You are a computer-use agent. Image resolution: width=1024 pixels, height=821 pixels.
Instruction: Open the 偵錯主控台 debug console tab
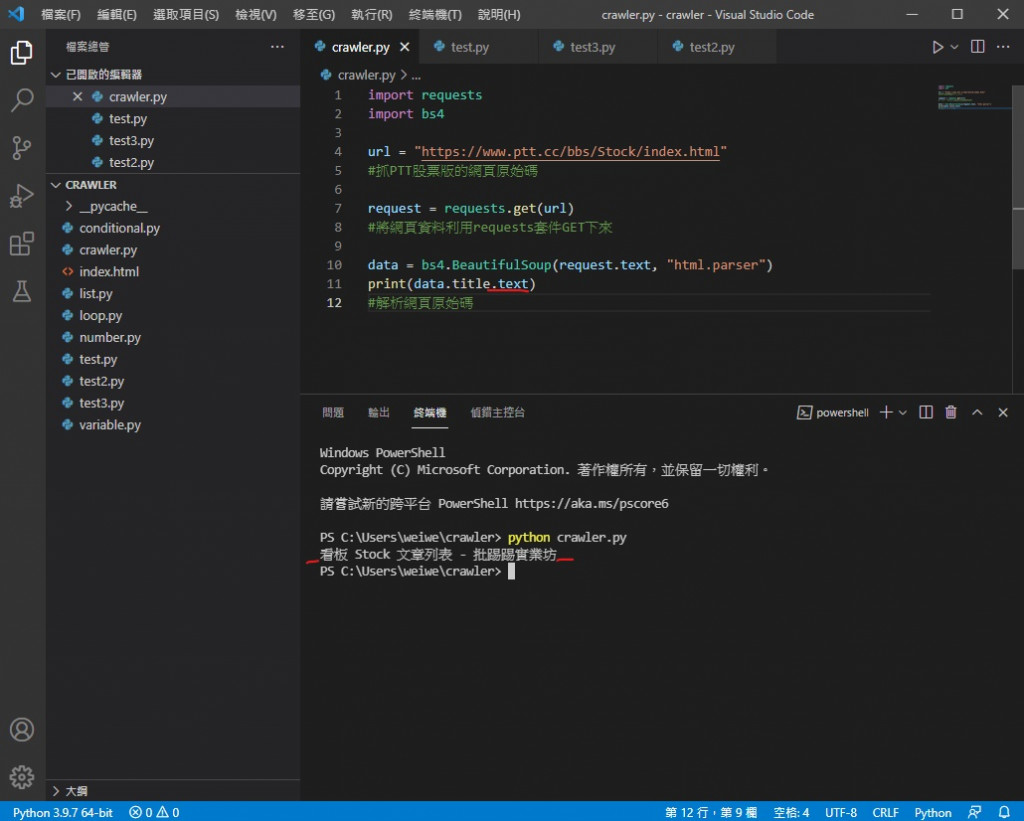tap(498, 412)
